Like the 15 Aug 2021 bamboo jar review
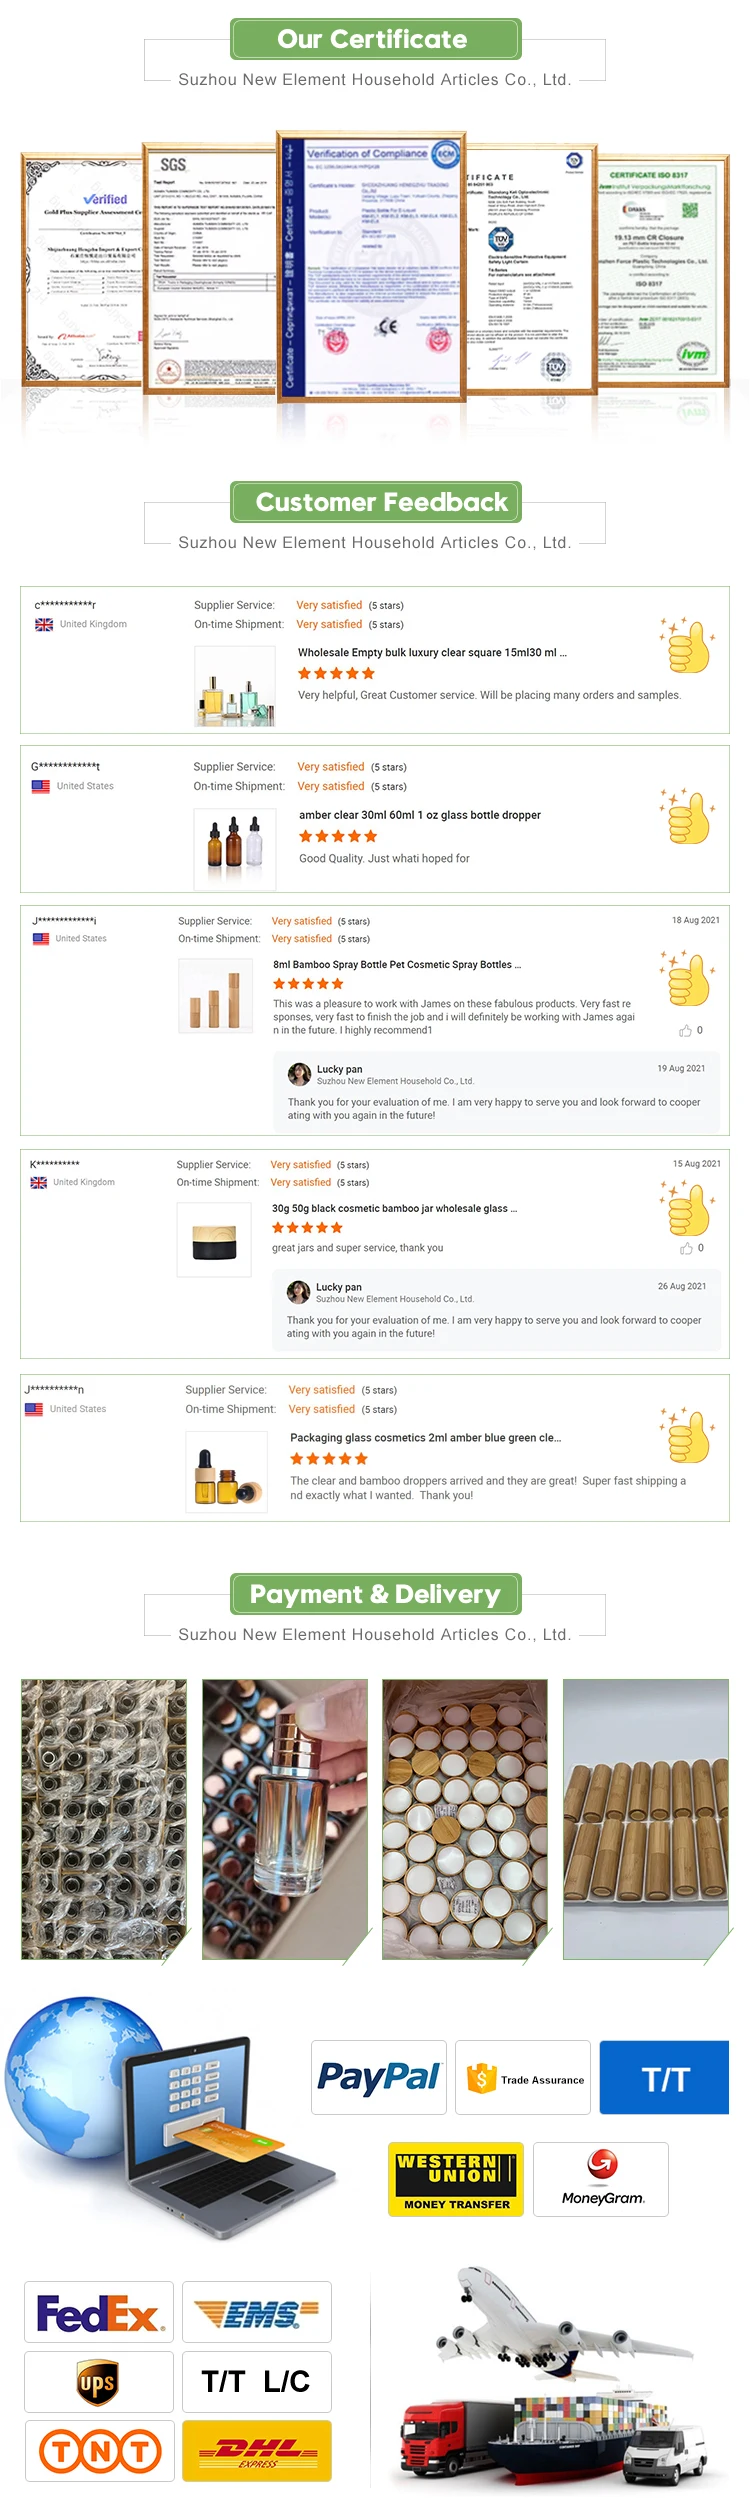 [687, 1248]
